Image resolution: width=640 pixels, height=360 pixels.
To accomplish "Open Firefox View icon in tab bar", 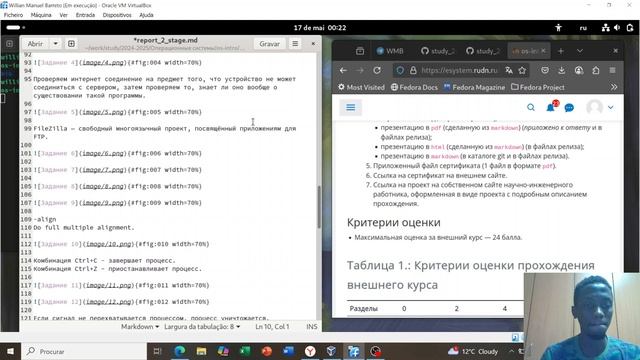I will [360, 51].
